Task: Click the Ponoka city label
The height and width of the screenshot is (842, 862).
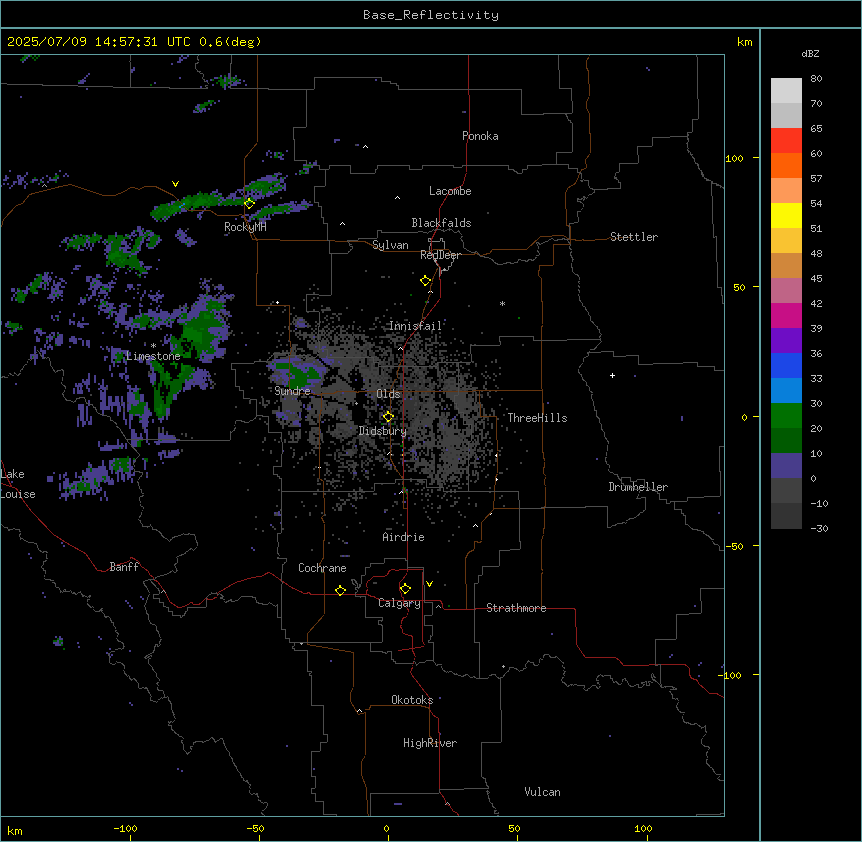Action: 480,136
